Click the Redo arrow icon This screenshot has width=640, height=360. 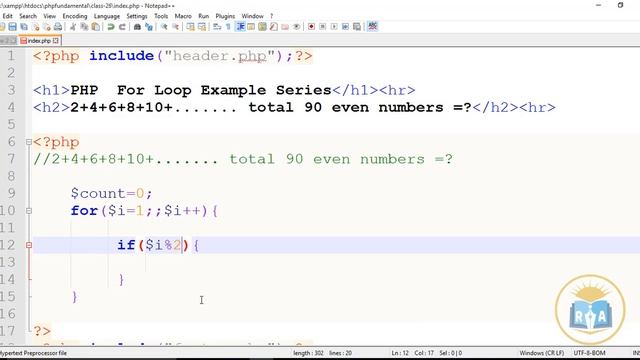122,27
